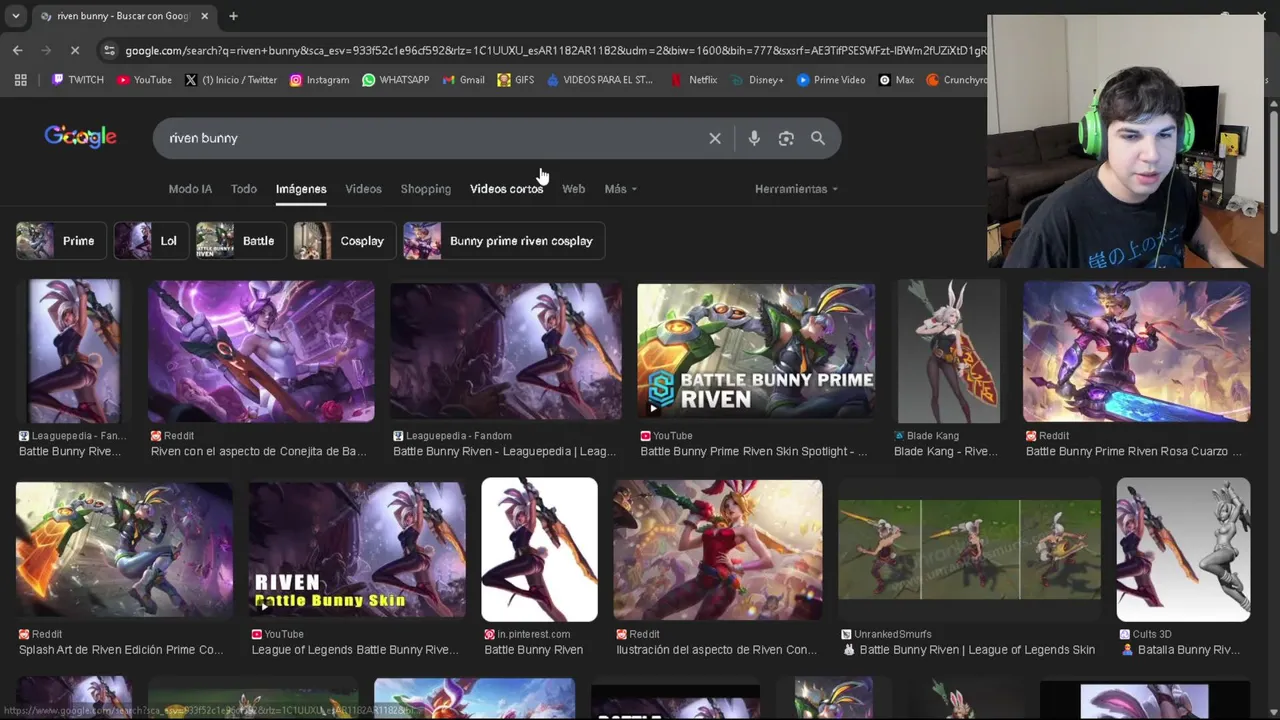Open Blade Kang Riven image

point(948,351)
